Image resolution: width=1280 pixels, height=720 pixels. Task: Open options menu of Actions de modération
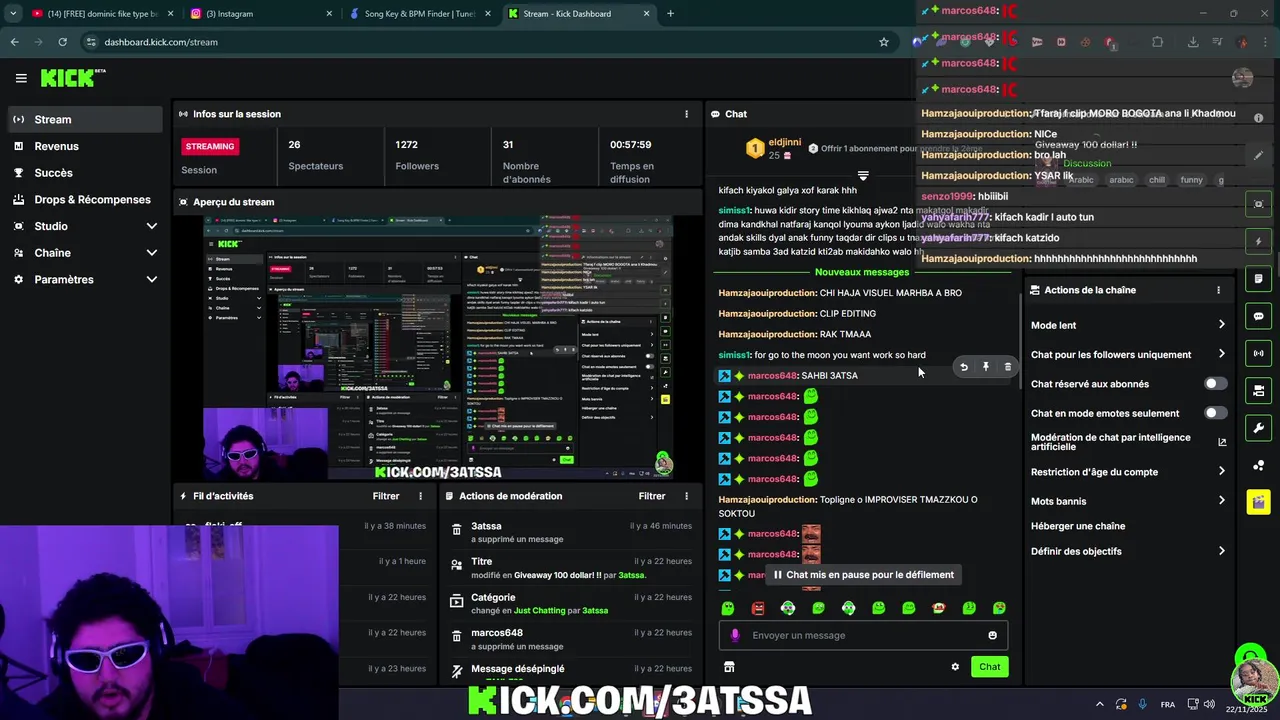click(x=686, y=496)
